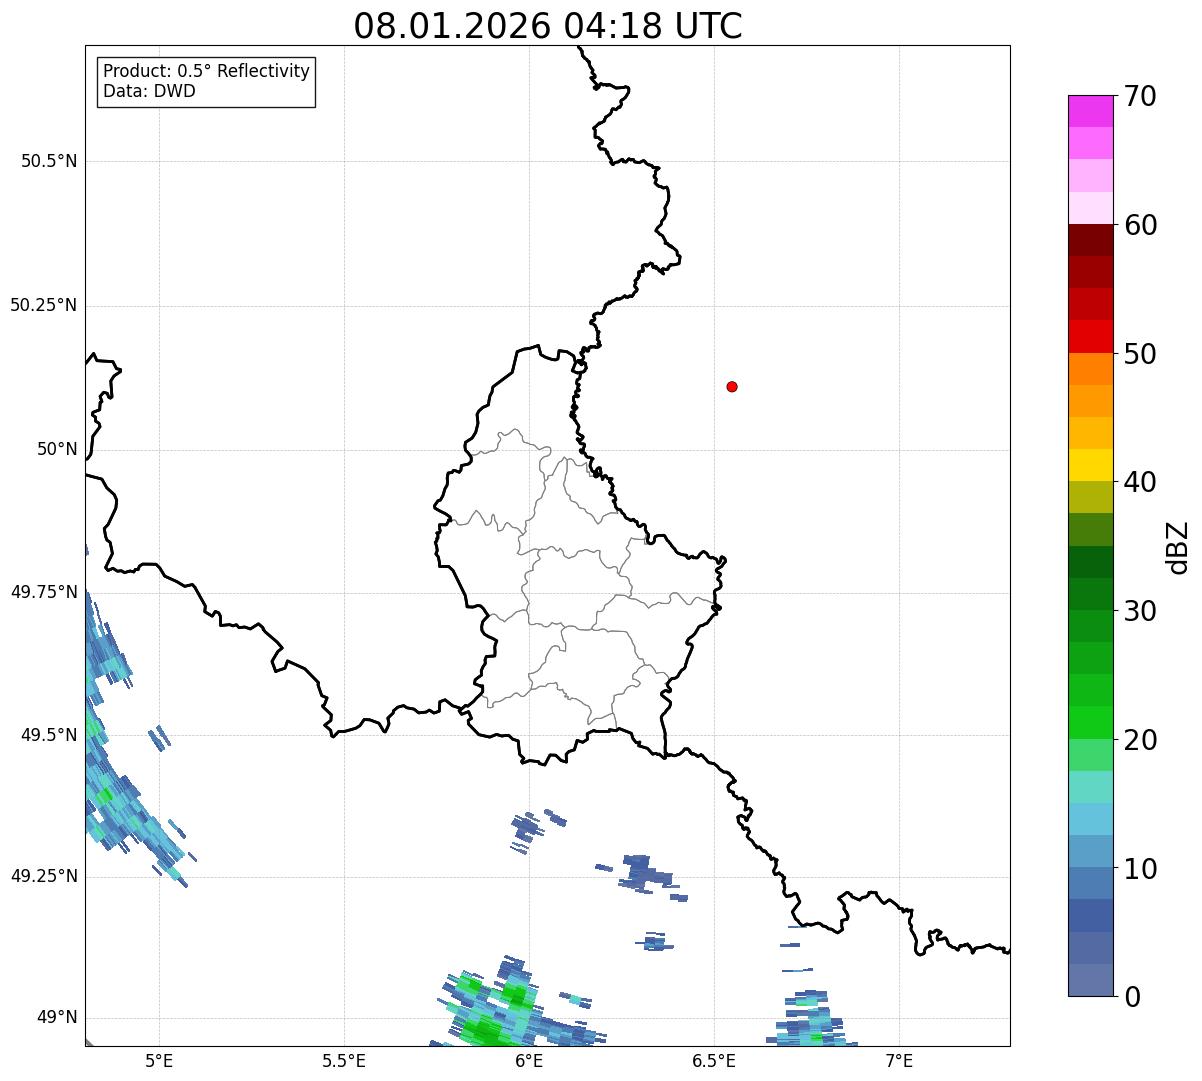Click the bright green colorbar segment above 20
The width and height of the screenshot is (1202, 1081).
pyautogui.click(x=1090, y=723)
